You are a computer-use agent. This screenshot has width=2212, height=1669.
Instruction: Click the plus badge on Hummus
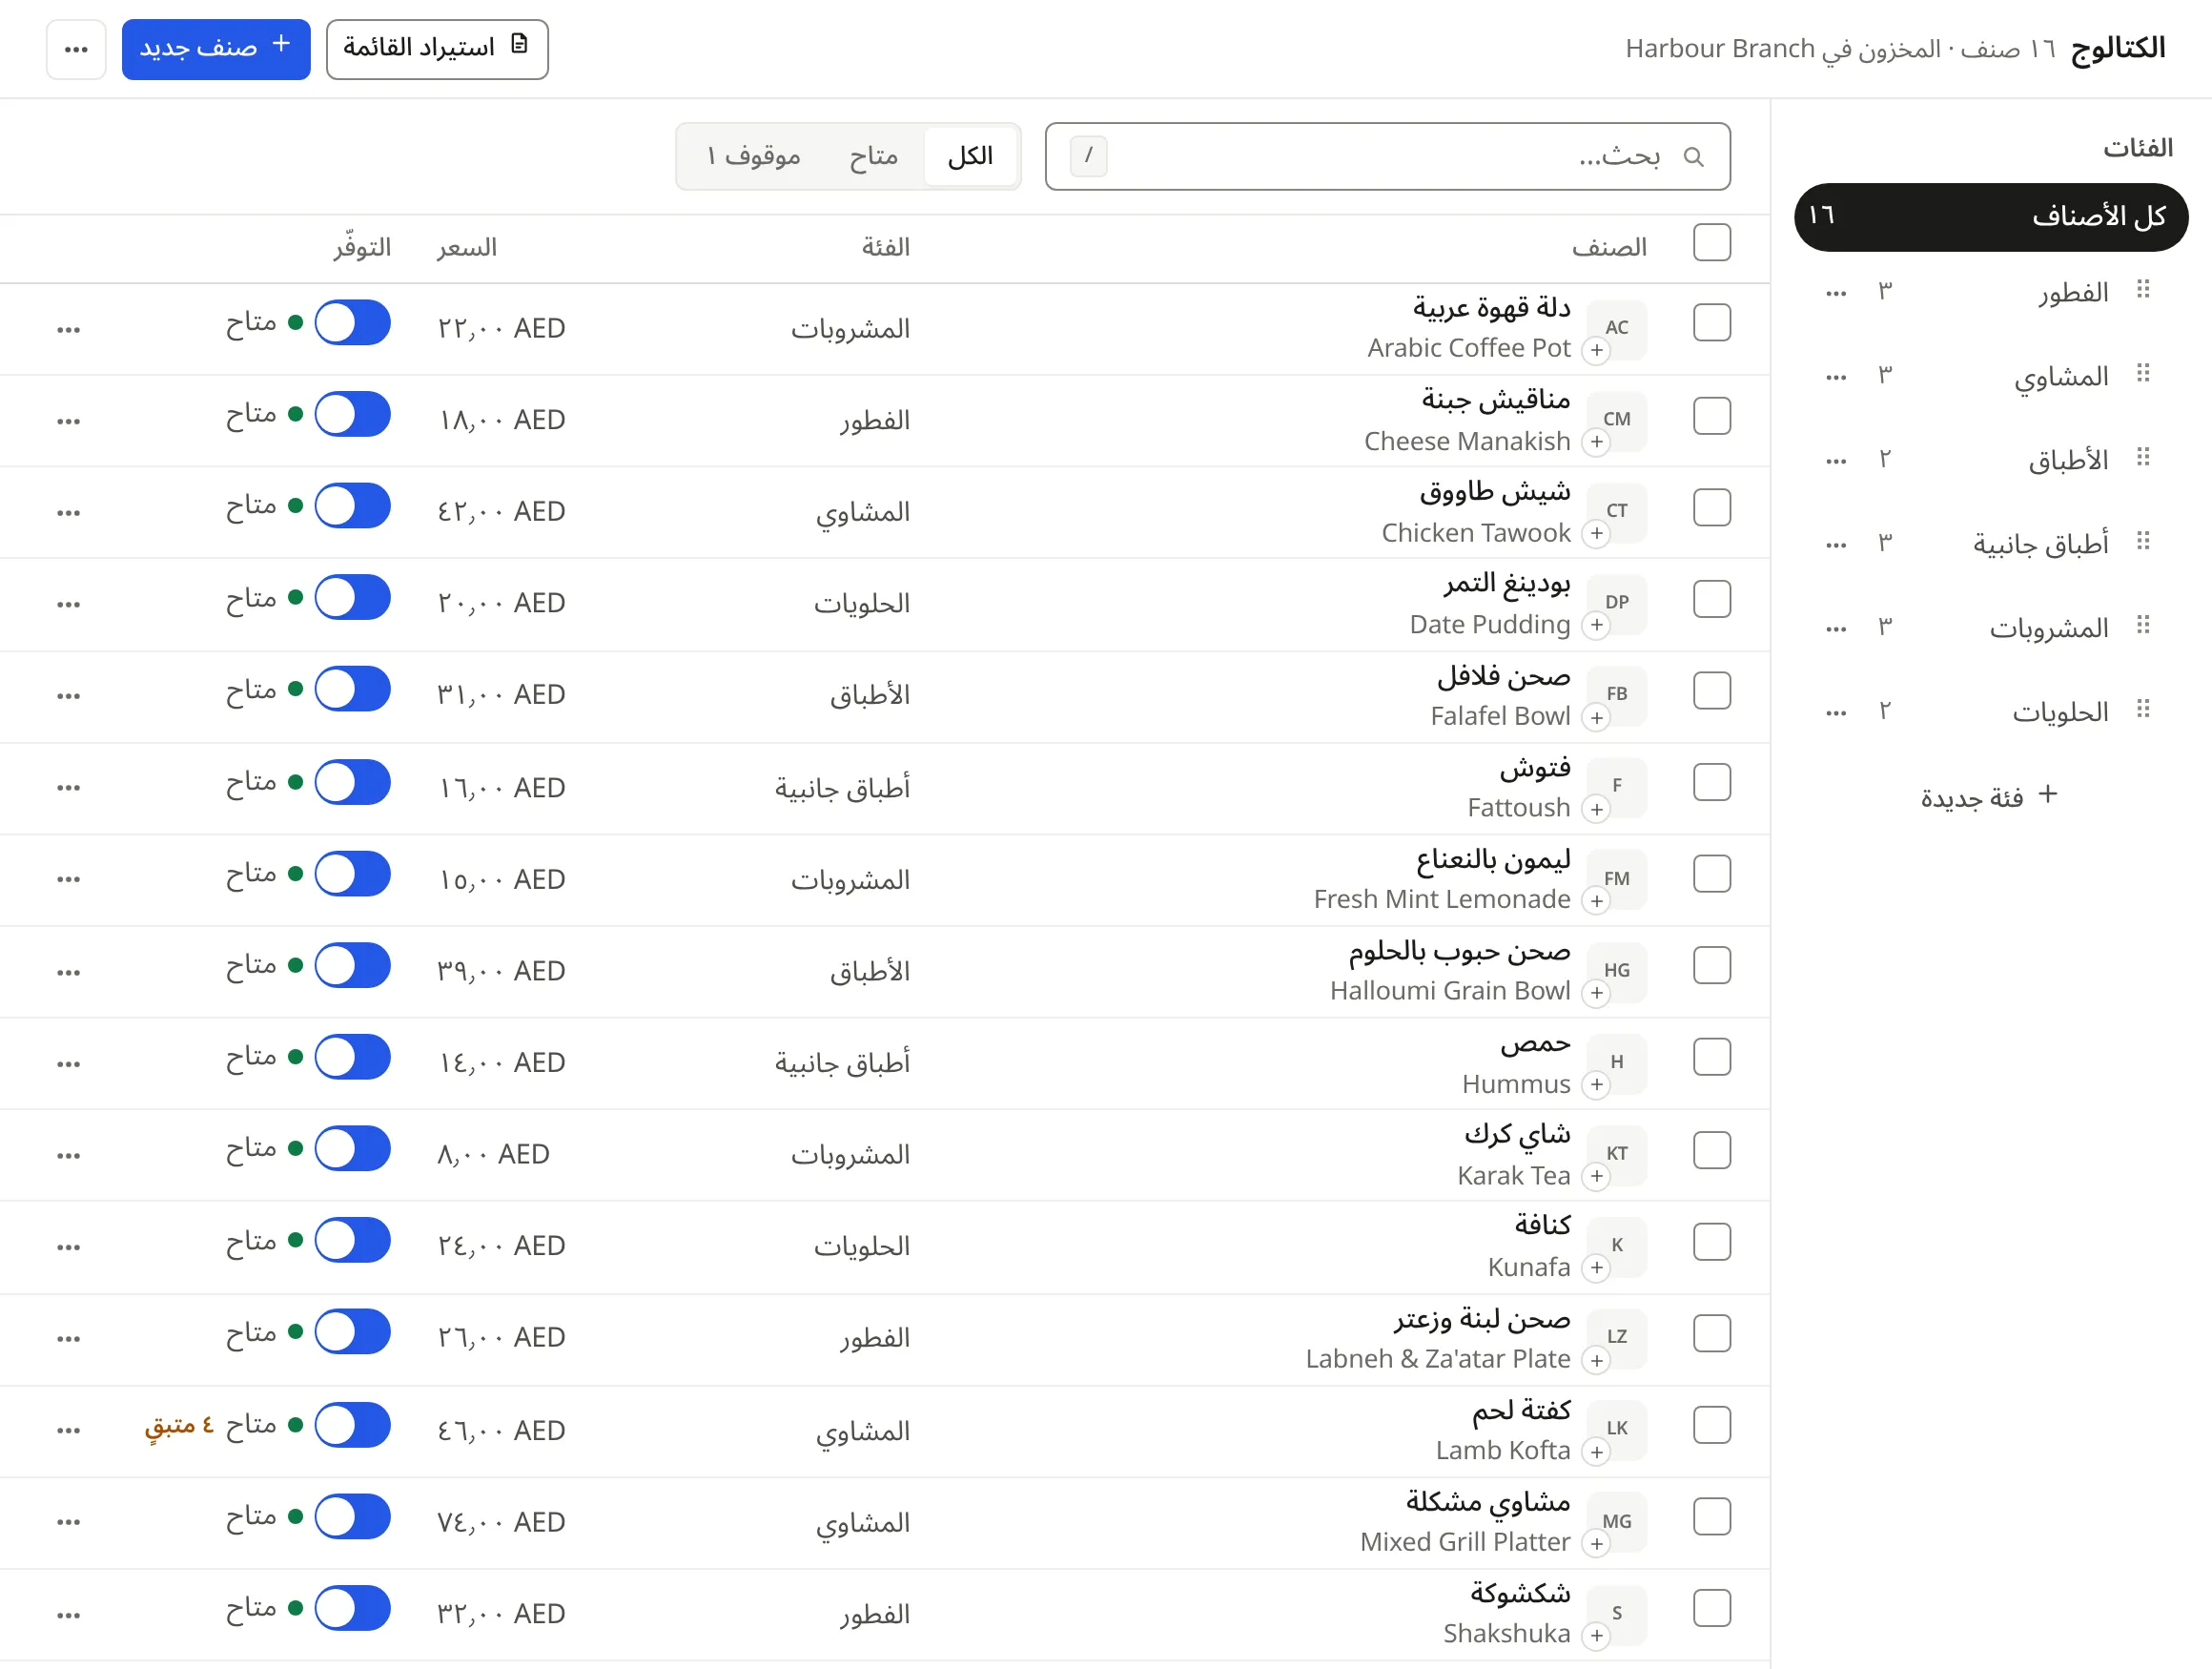tap(1597, 1084)
